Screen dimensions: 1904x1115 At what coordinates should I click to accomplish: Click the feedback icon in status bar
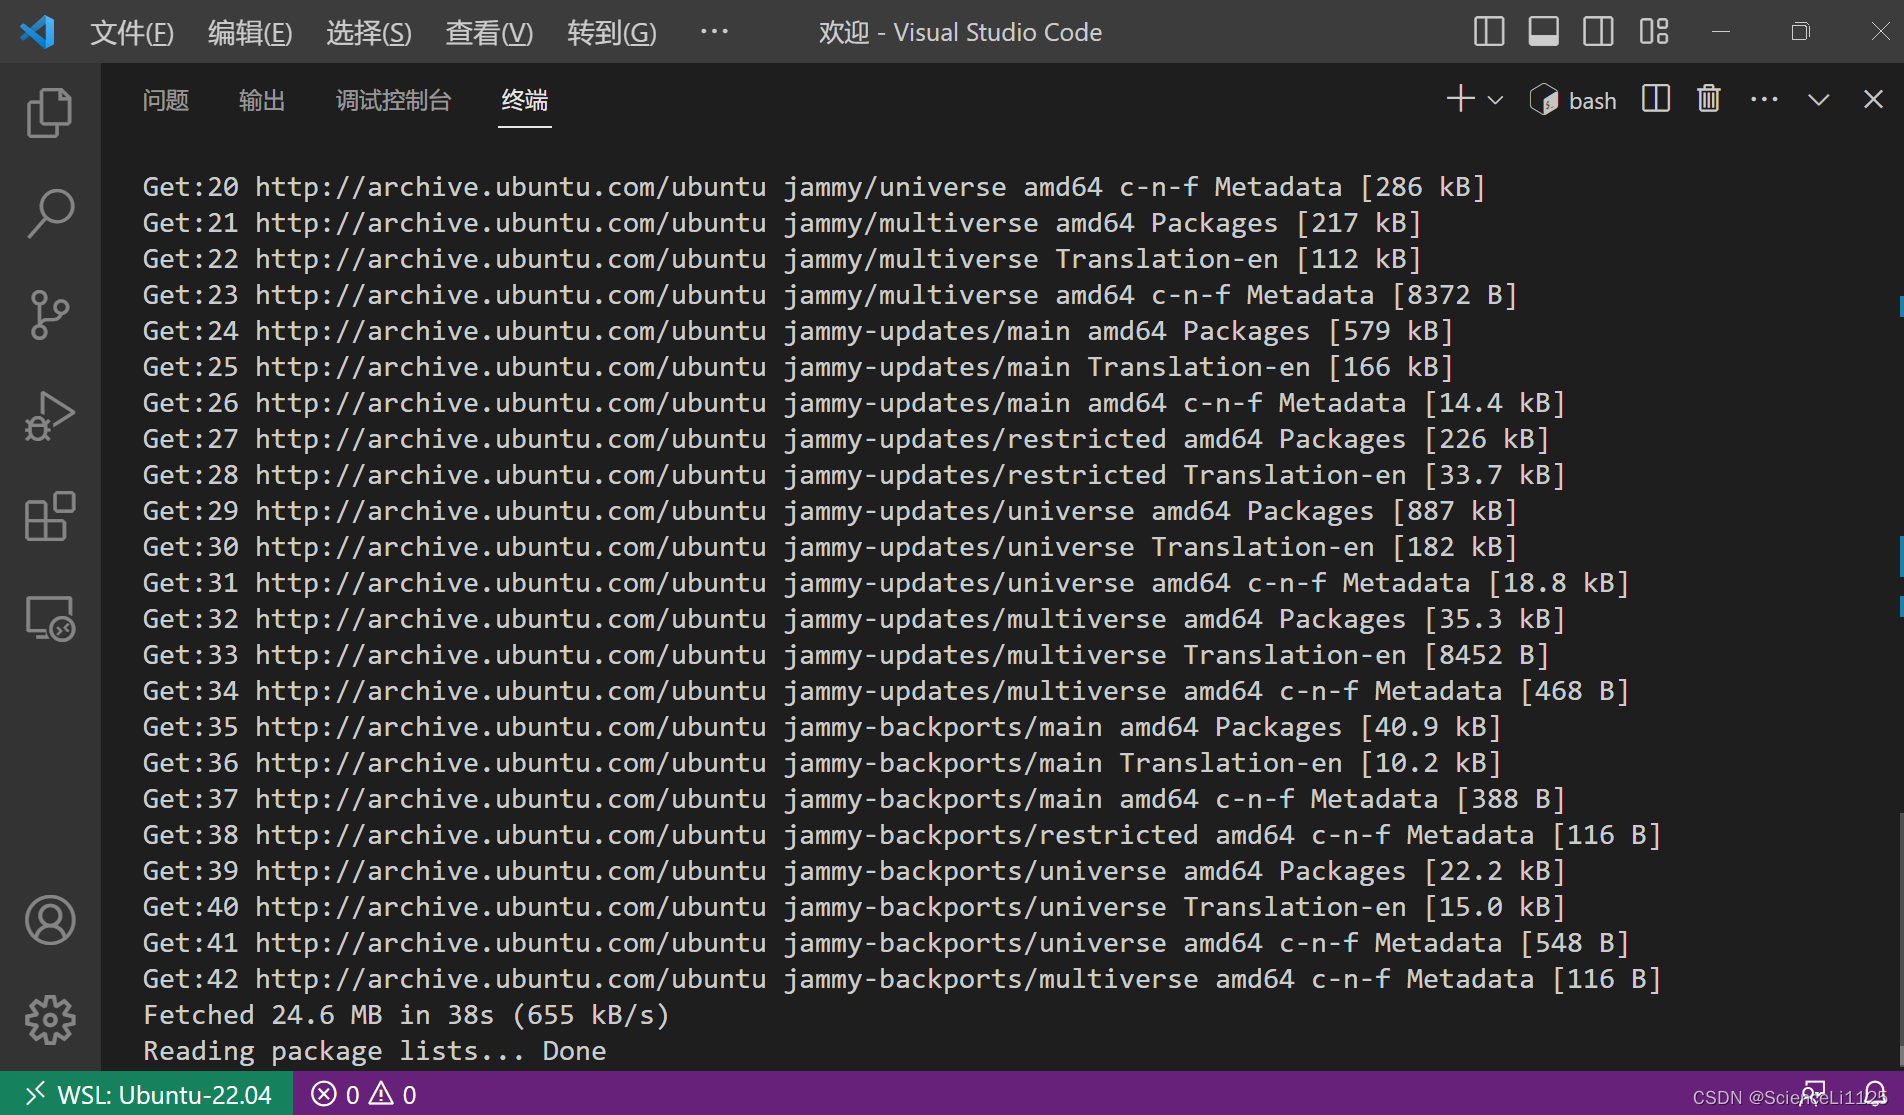(1814, 1094)
